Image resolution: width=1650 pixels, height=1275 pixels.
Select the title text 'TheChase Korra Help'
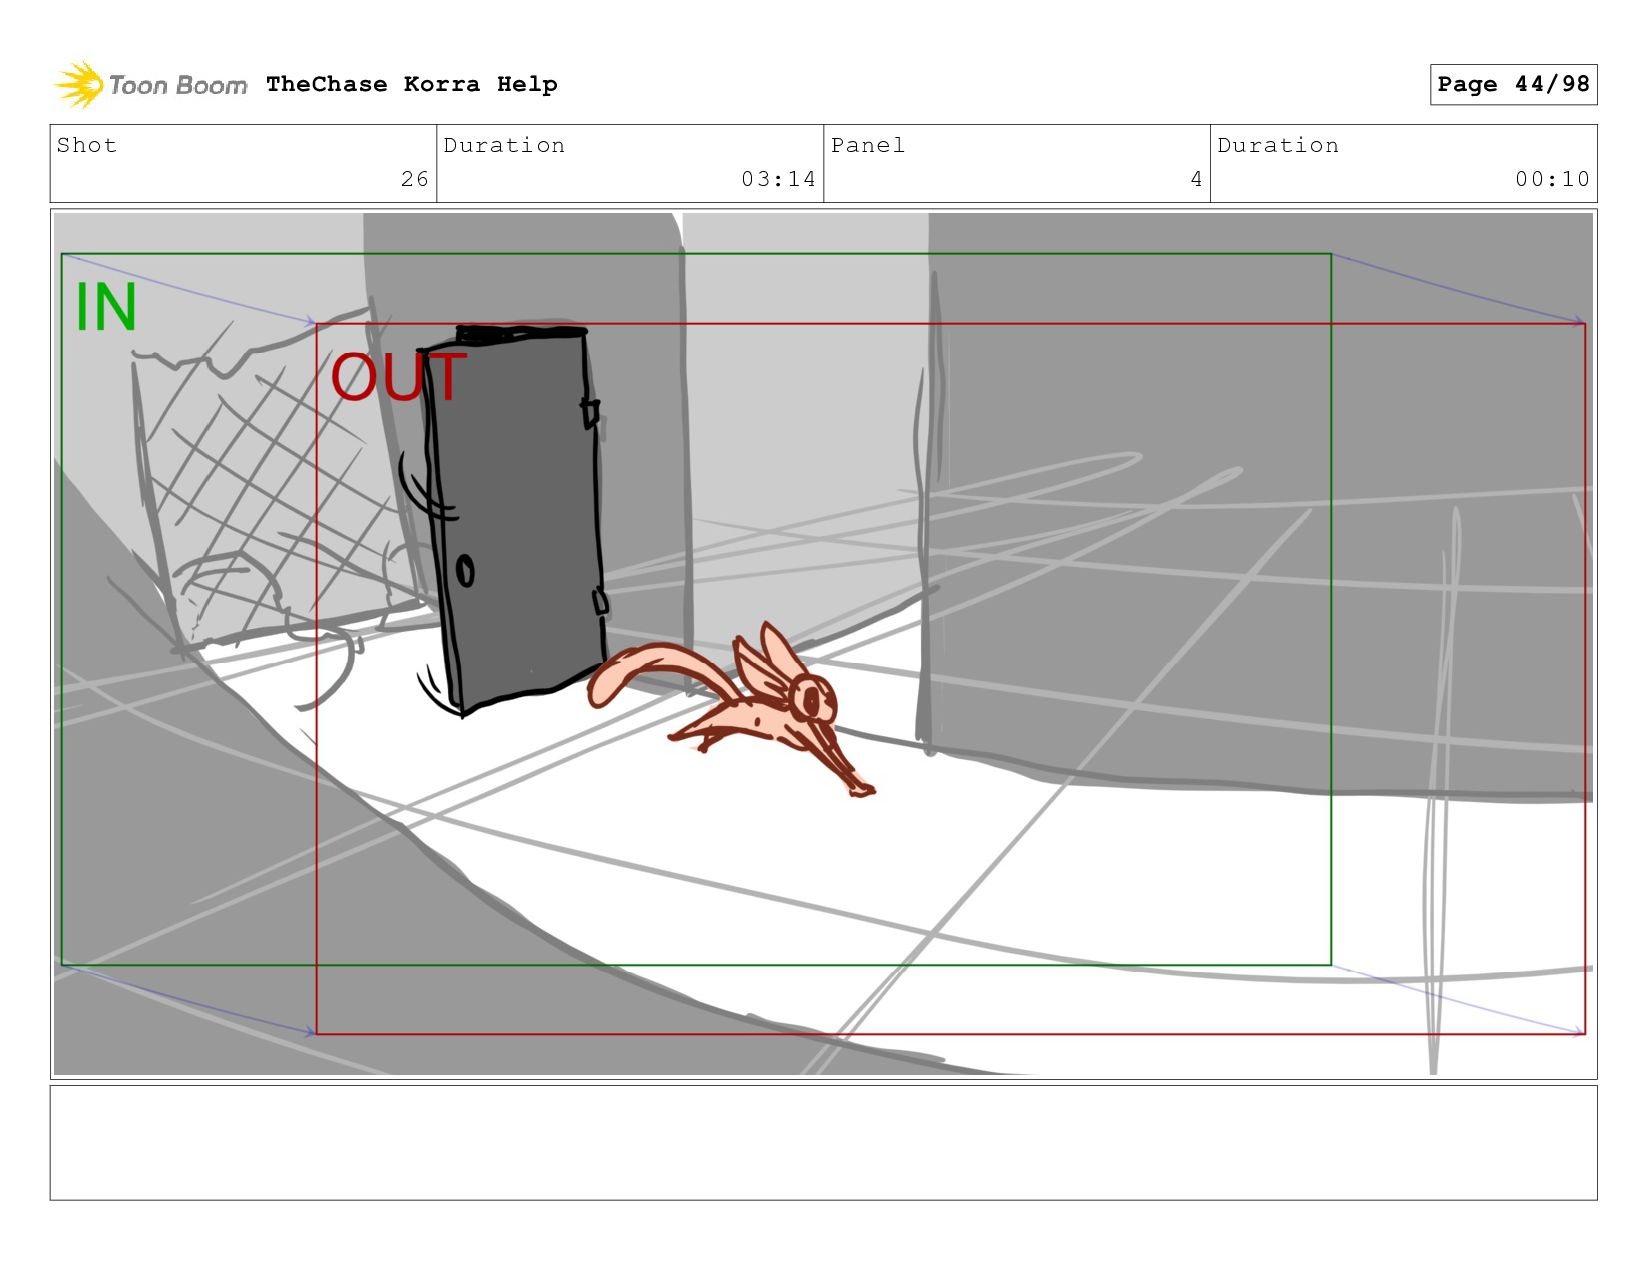pyautogui.click(x=412, y=84)
